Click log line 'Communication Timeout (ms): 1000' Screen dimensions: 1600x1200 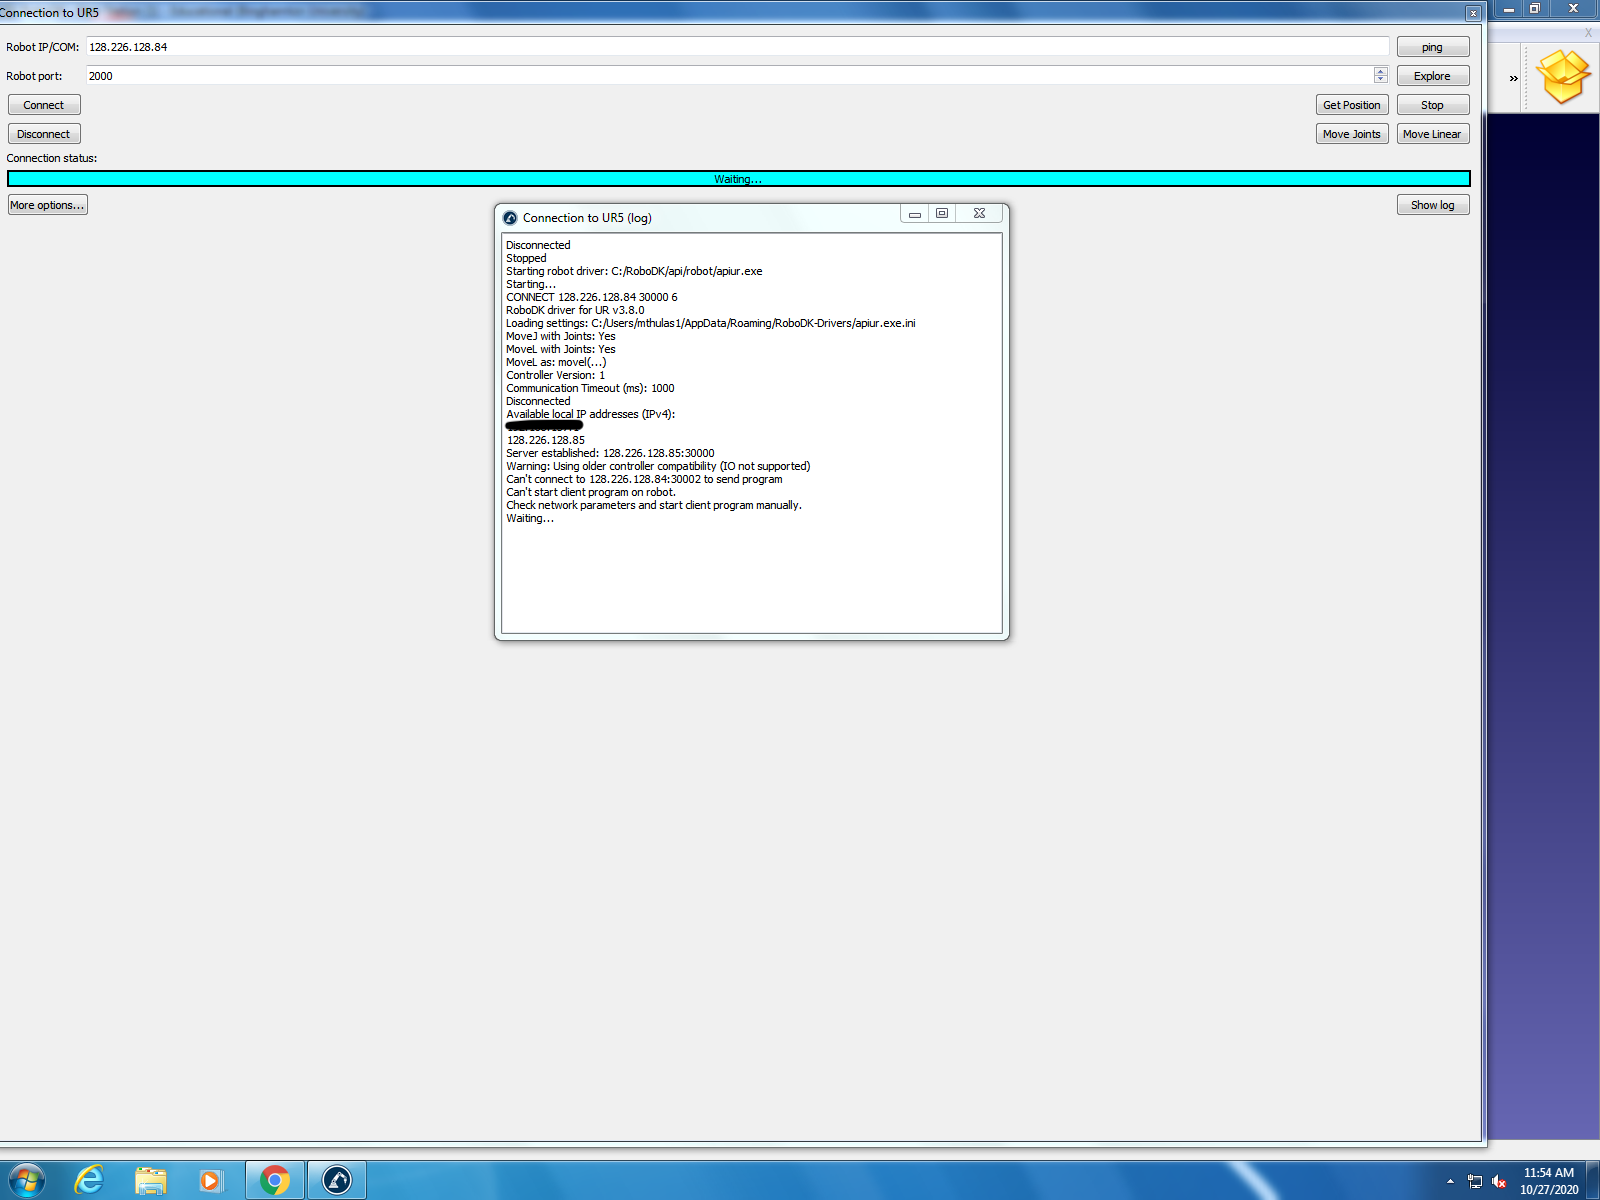click(x=590, y=388)
